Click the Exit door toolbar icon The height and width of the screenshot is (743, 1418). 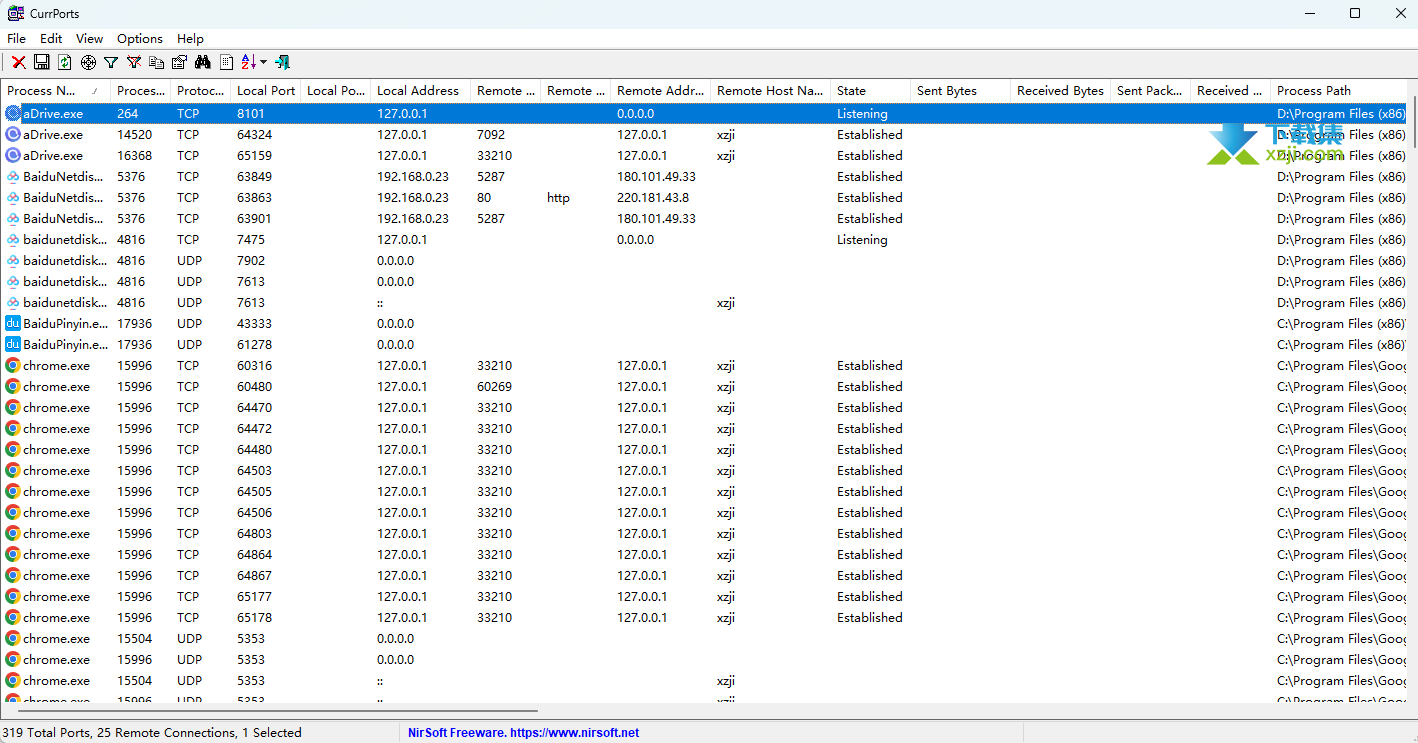(283, 62)
